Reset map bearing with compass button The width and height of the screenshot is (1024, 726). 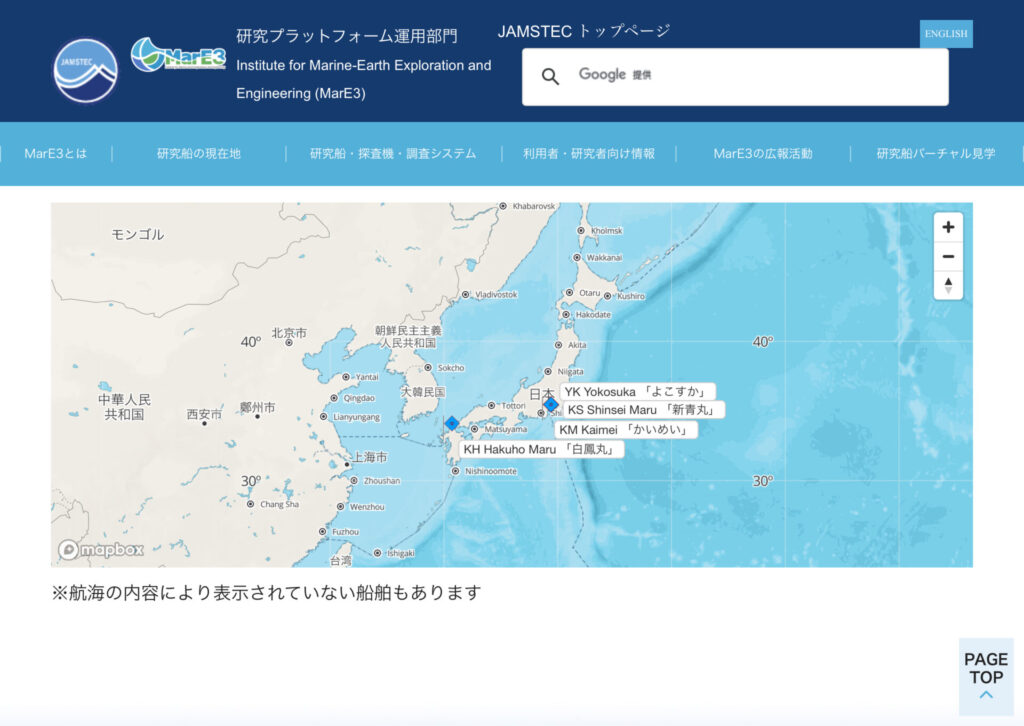[x=948, y=286]
